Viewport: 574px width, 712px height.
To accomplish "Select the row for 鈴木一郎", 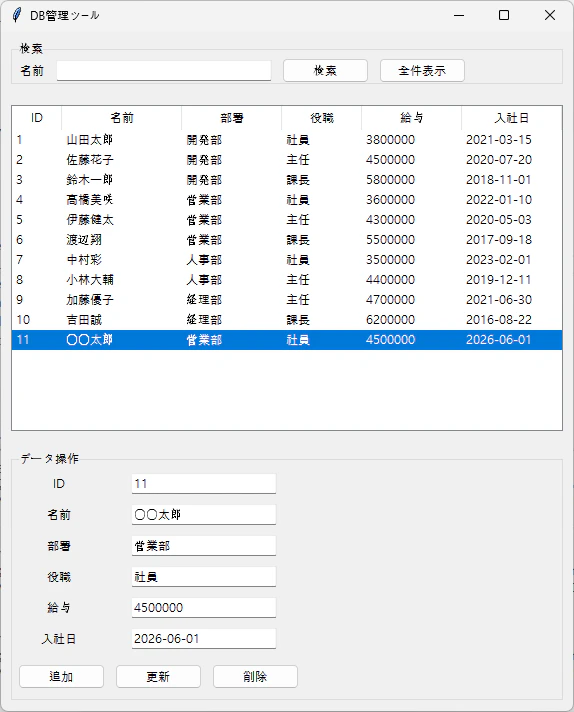I will tap(287, 180).
